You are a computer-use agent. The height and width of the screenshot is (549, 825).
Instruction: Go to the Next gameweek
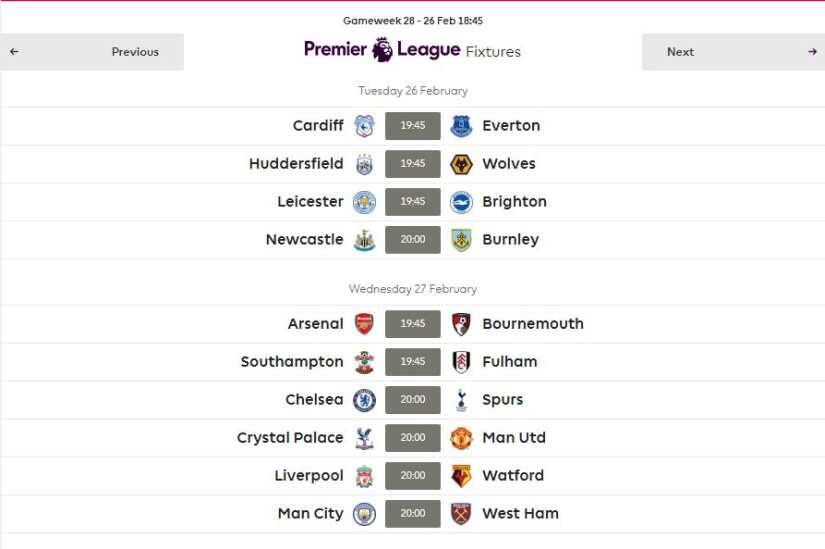tap(733, 52)
